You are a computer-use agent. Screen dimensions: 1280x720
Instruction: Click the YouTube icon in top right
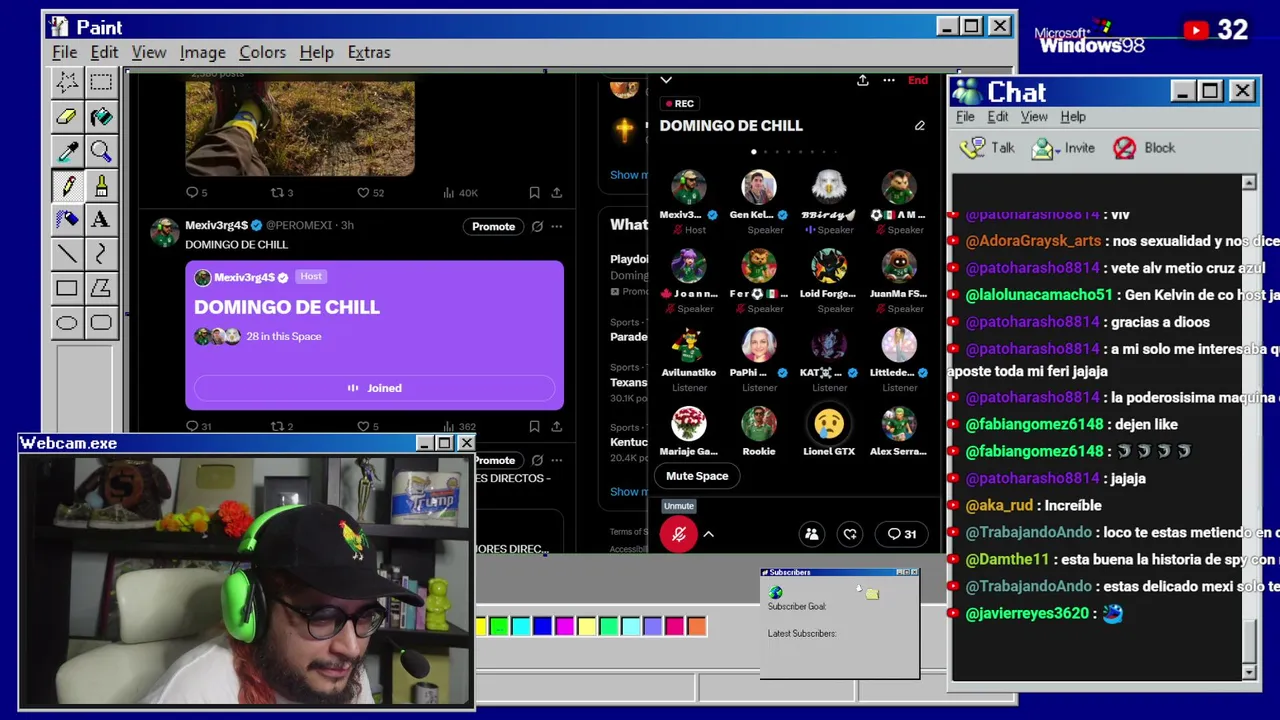pyautogui.click(x=1196, y=31)
